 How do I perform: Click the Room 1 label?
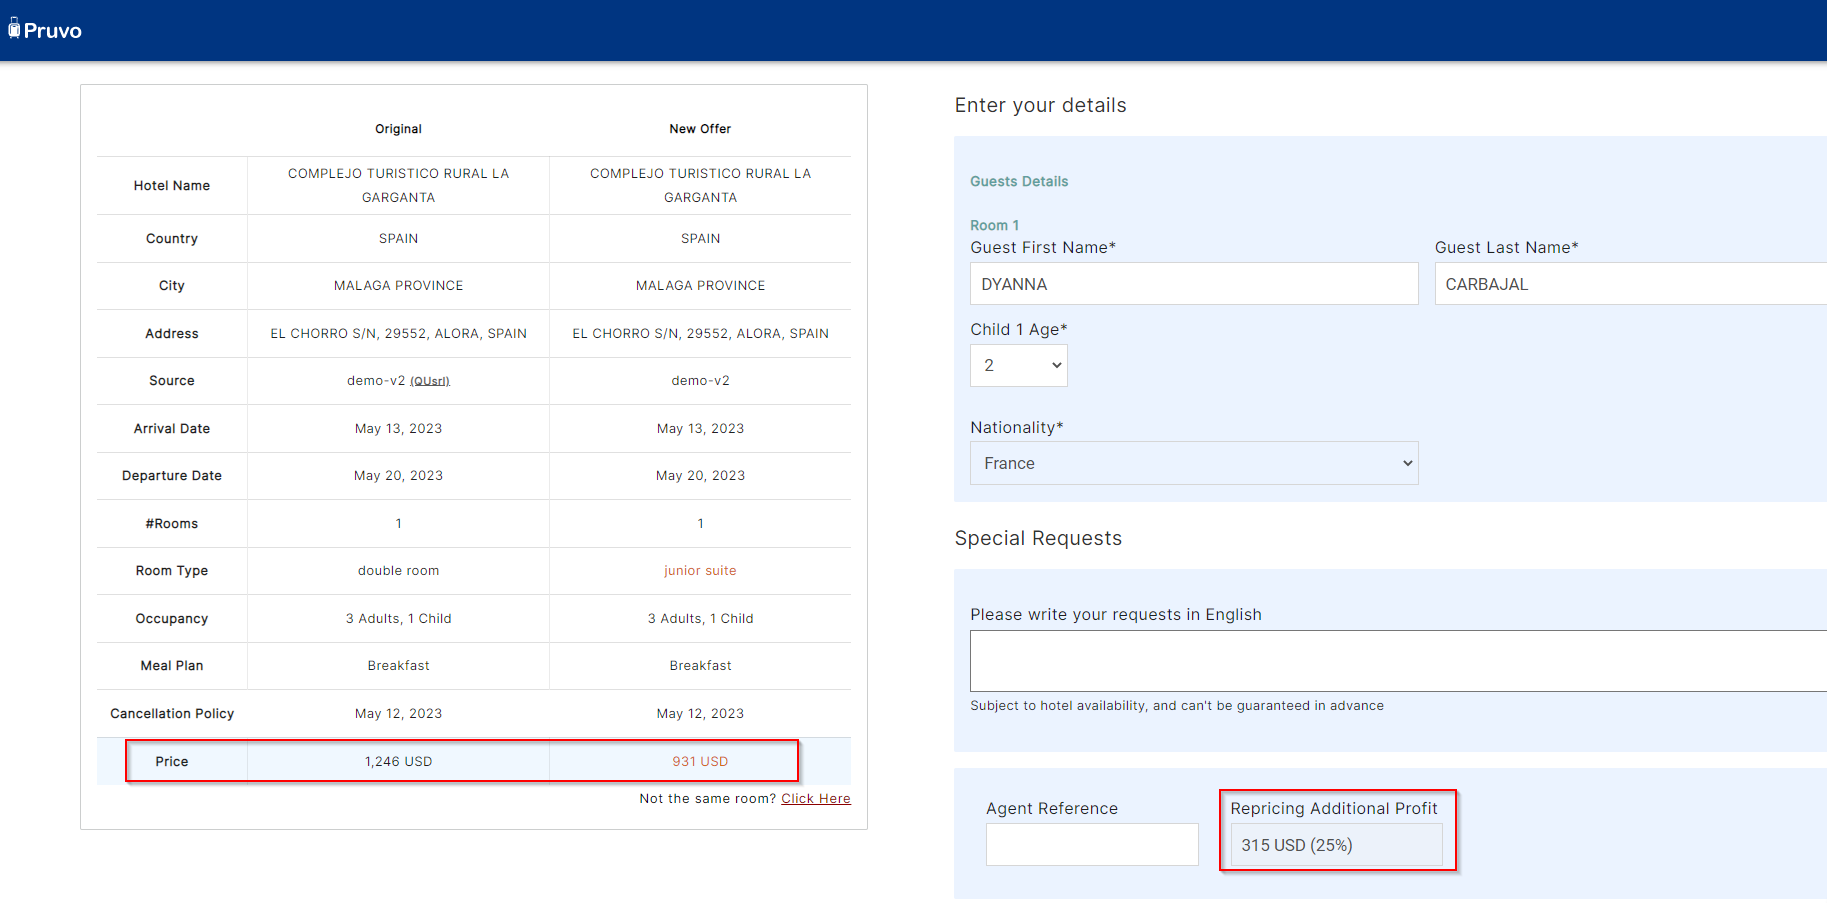pyautogui.click(x=994, y=226)
